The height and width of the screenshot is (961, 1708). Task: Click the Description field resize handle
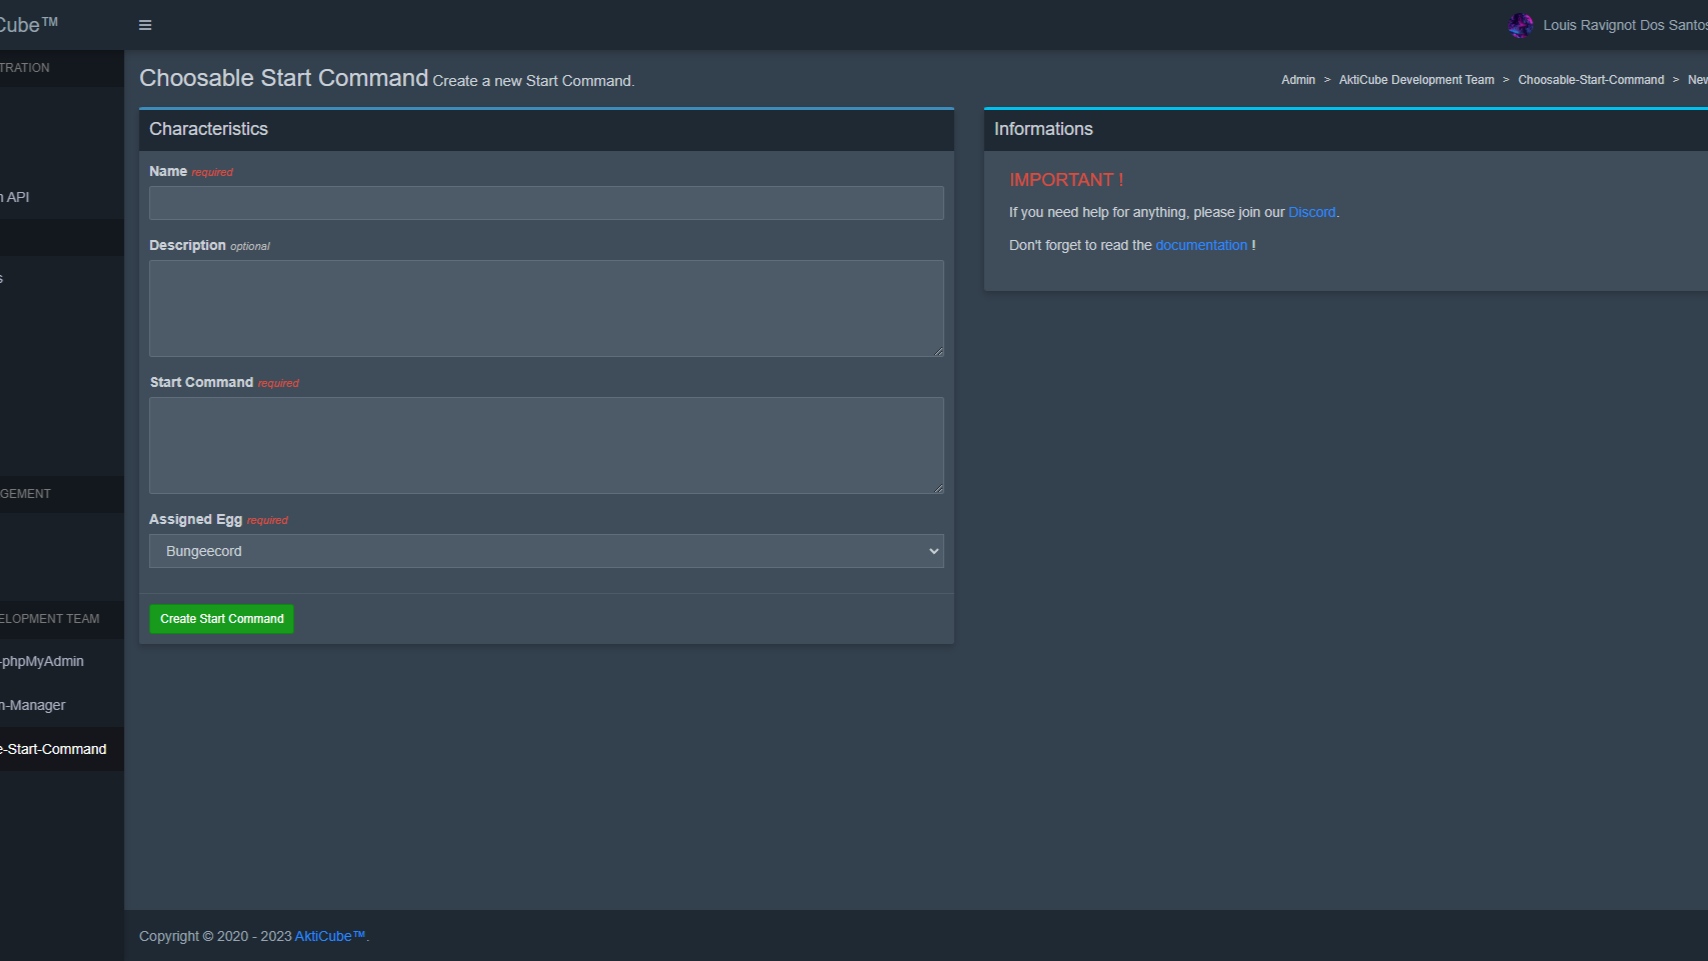[x=938, y=351]
